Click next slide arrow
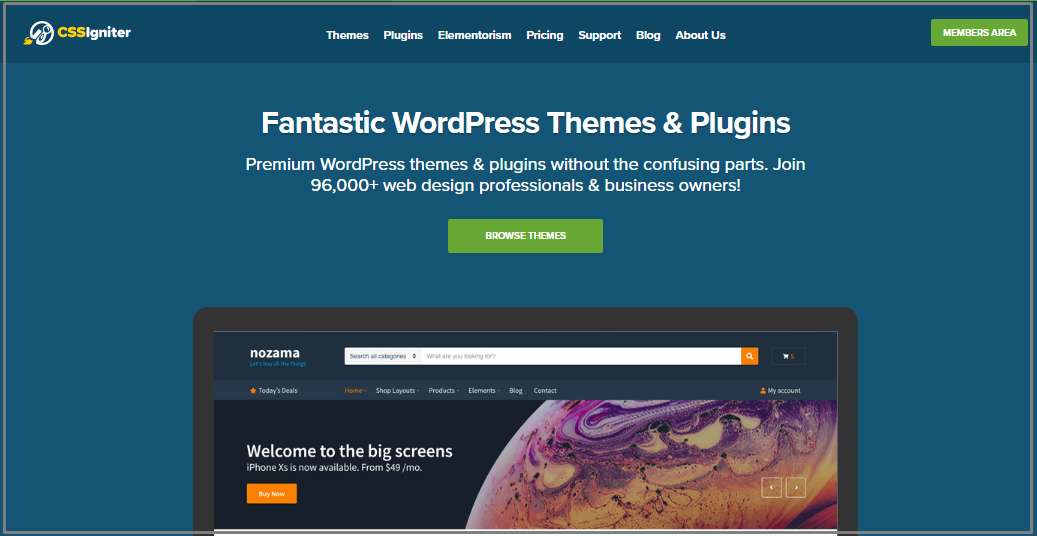Viewport: 1037px width, 536px height. tap(796, 488)
